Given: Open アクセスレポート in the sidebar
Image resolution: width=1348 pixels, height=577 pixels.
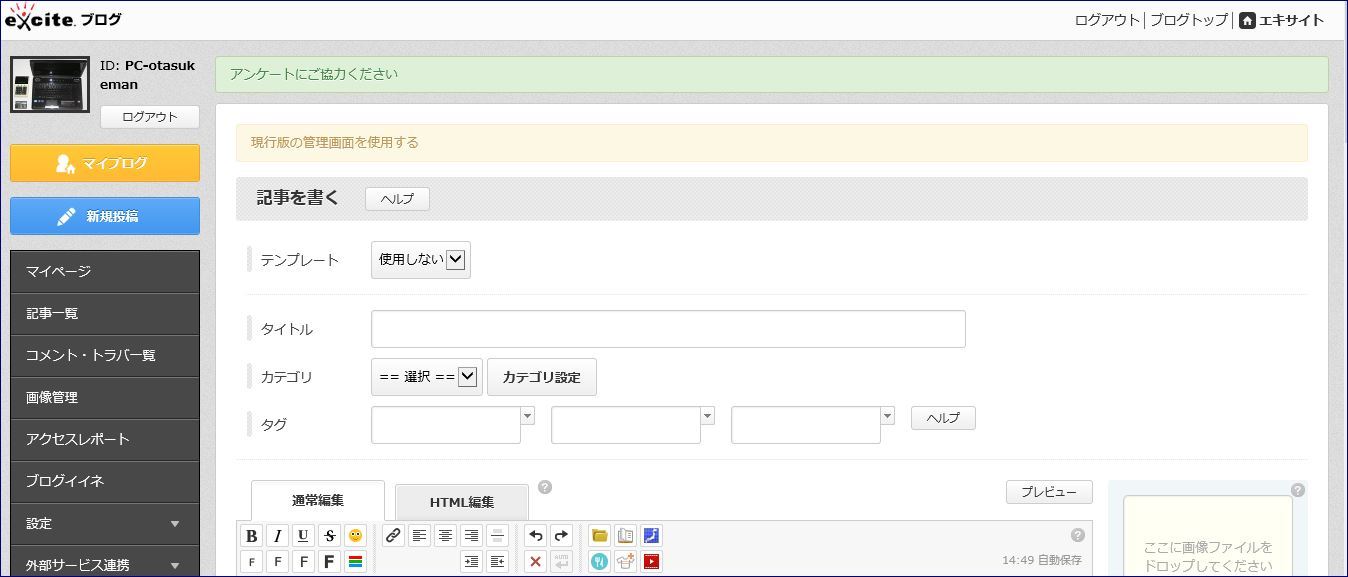Looking at the screenshot, I should point(105,439).
